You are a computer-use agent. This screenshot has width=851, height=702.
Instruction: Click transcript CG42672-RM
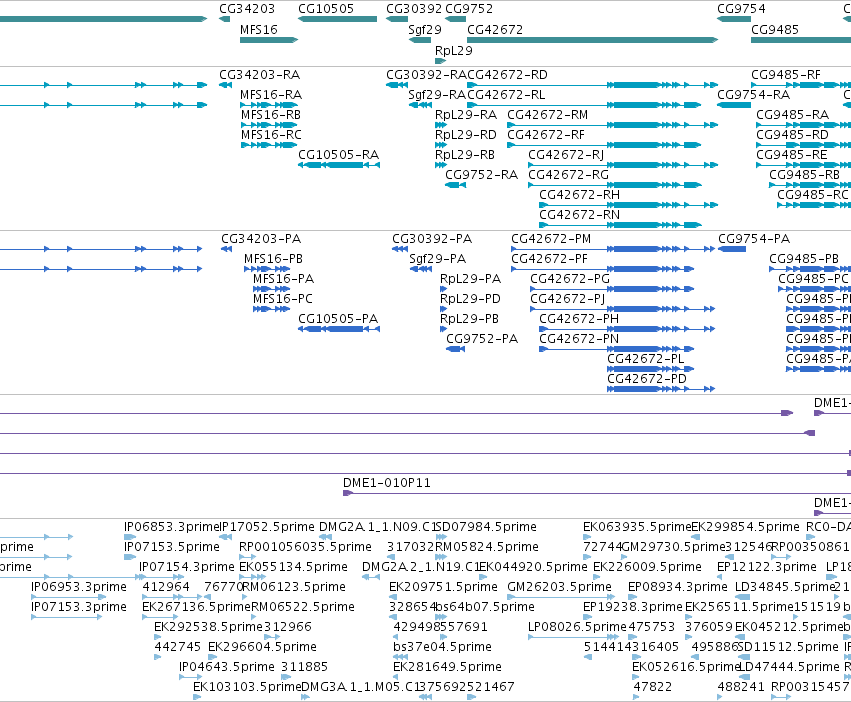[x=548, y=115]
